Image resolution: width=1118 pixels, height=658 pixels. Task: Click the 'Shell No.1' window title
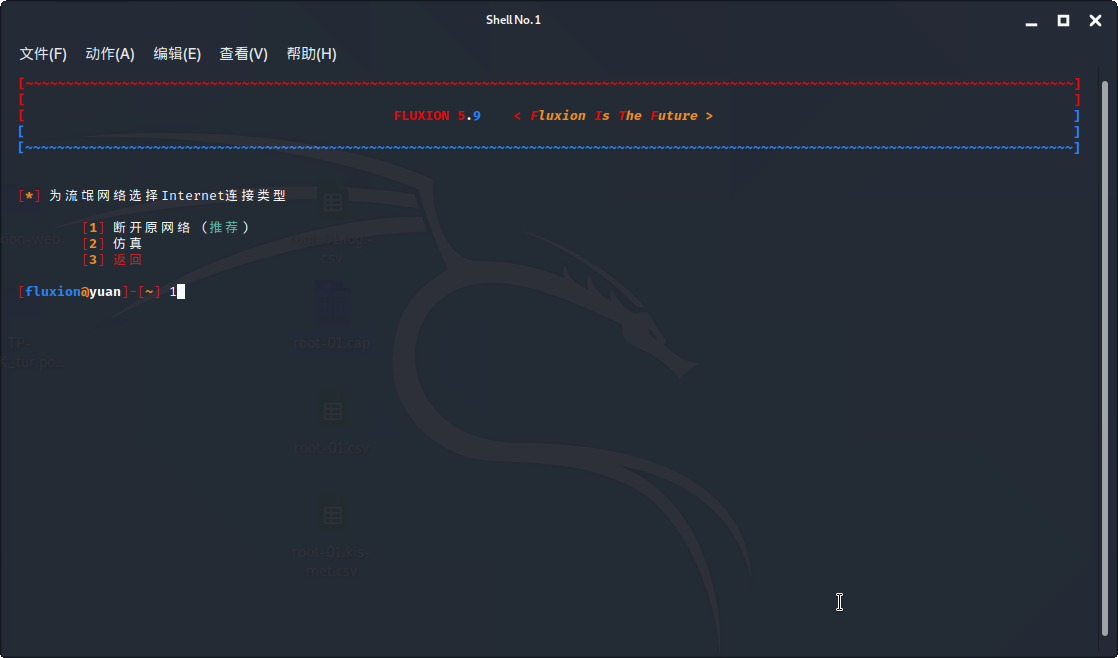(x=513, y=20)
